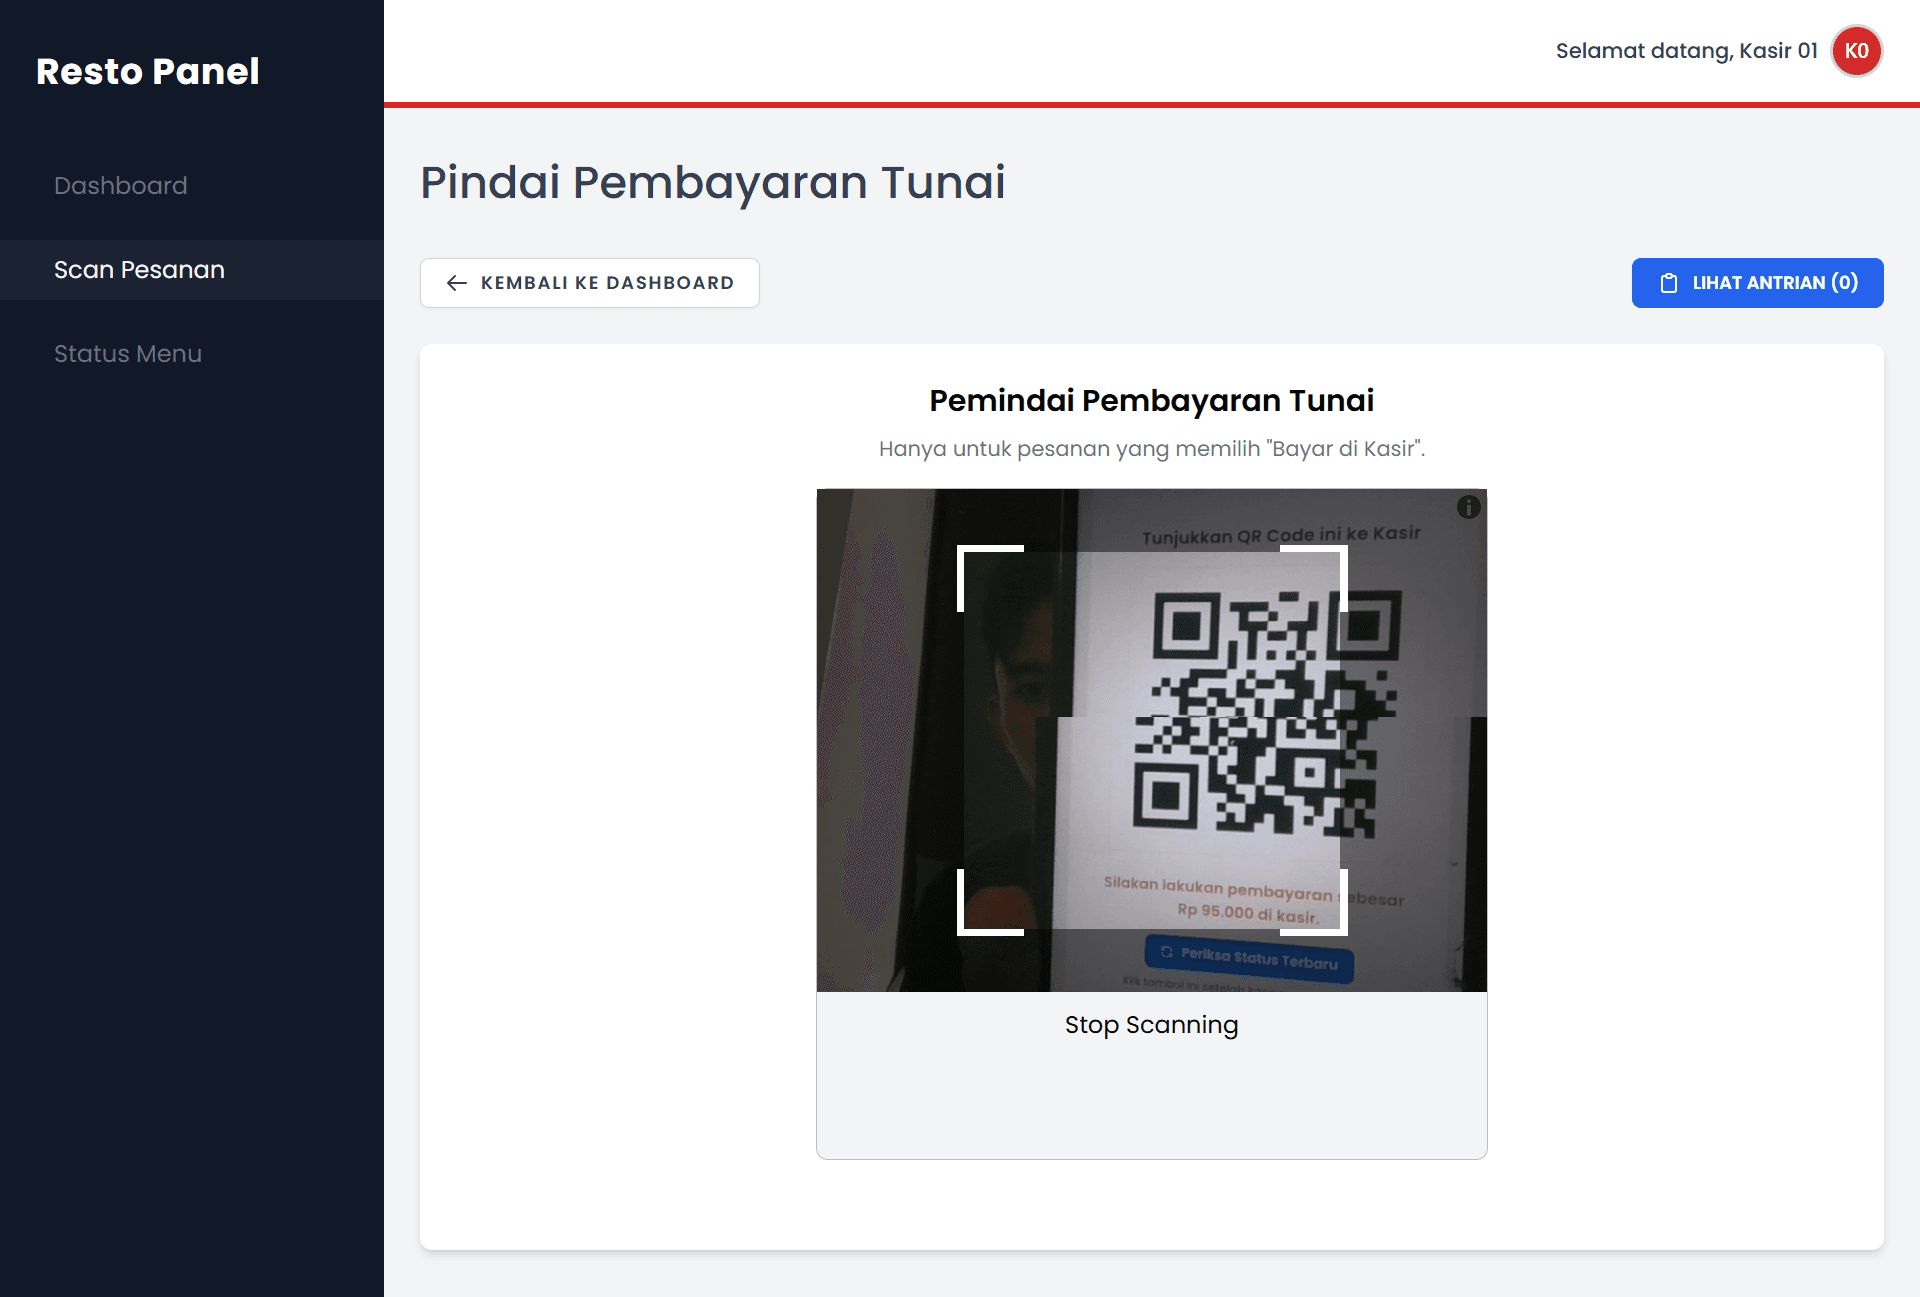Open Status Menu in the sidebar
This screenshot has width=1920, height=1297.
point(128,354)
